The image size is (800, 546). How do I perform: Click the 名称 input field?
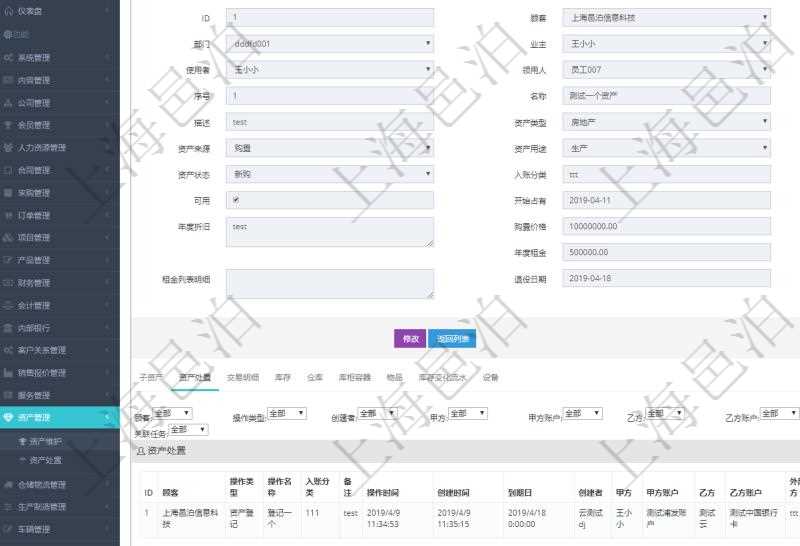click(667, 95)
